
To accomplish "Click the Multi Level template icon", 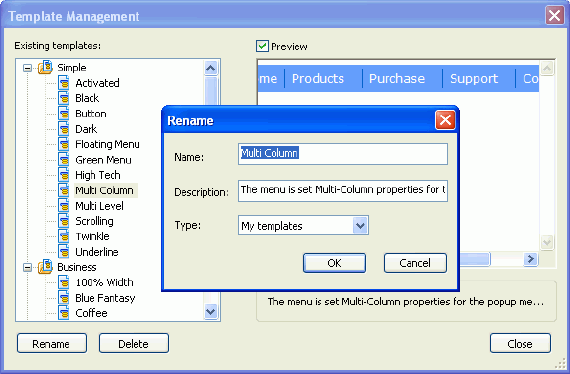I will tap(64, 206).
